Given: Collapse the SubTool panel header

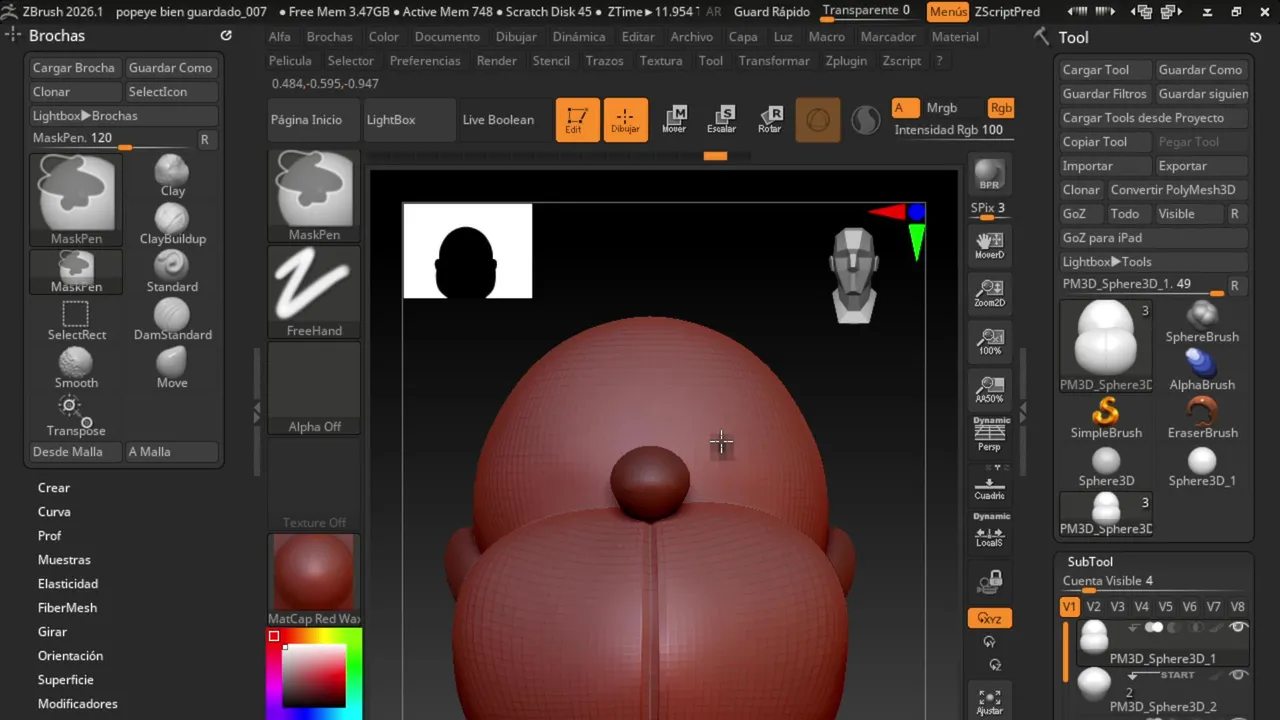Looking at the screenshot, I should pyautogui.click(x=1090, y=562).
